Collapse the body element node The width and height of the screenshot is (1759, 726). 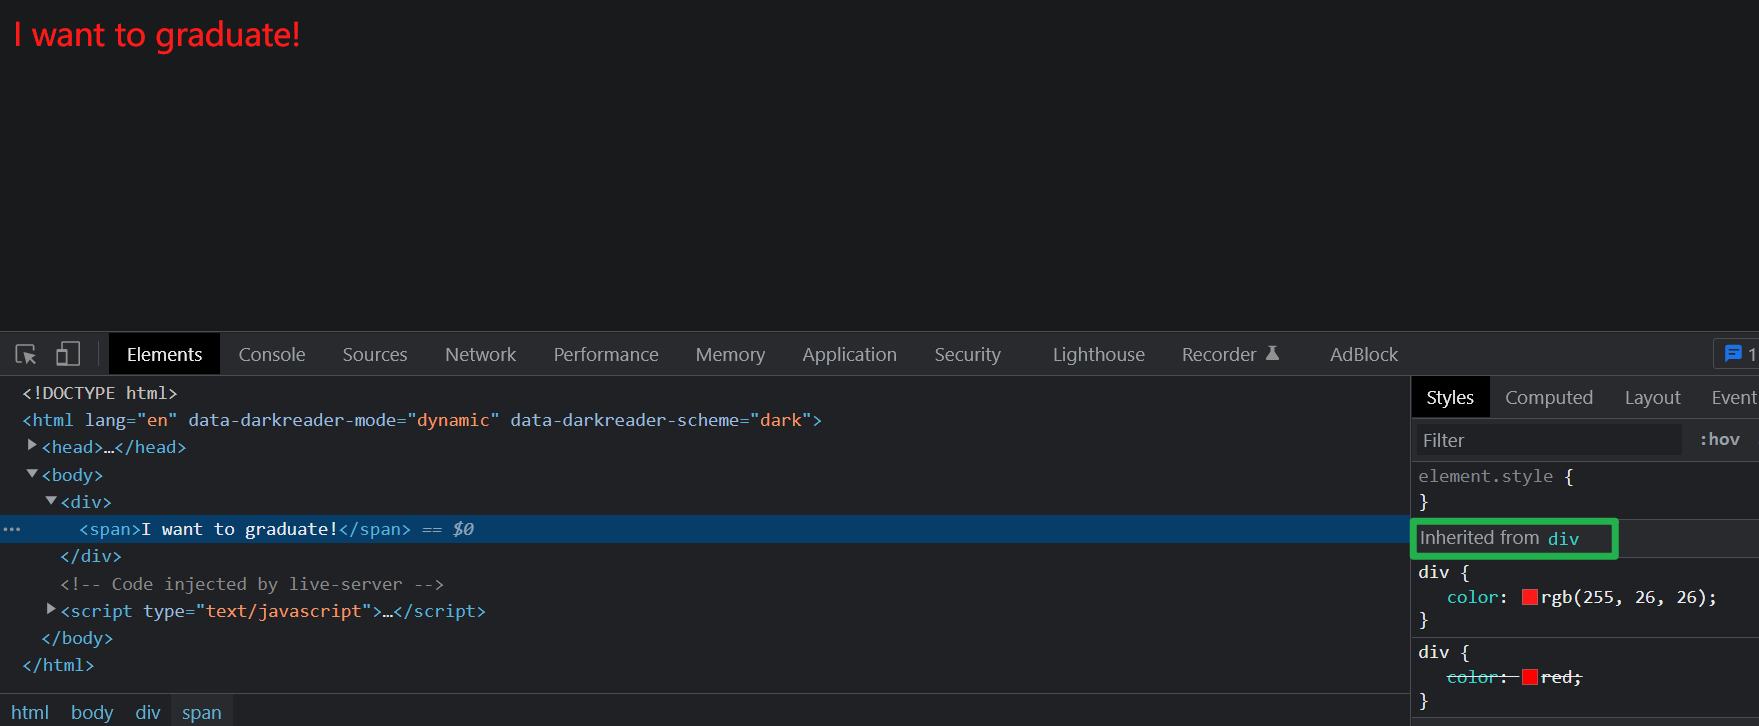[32, 474]
